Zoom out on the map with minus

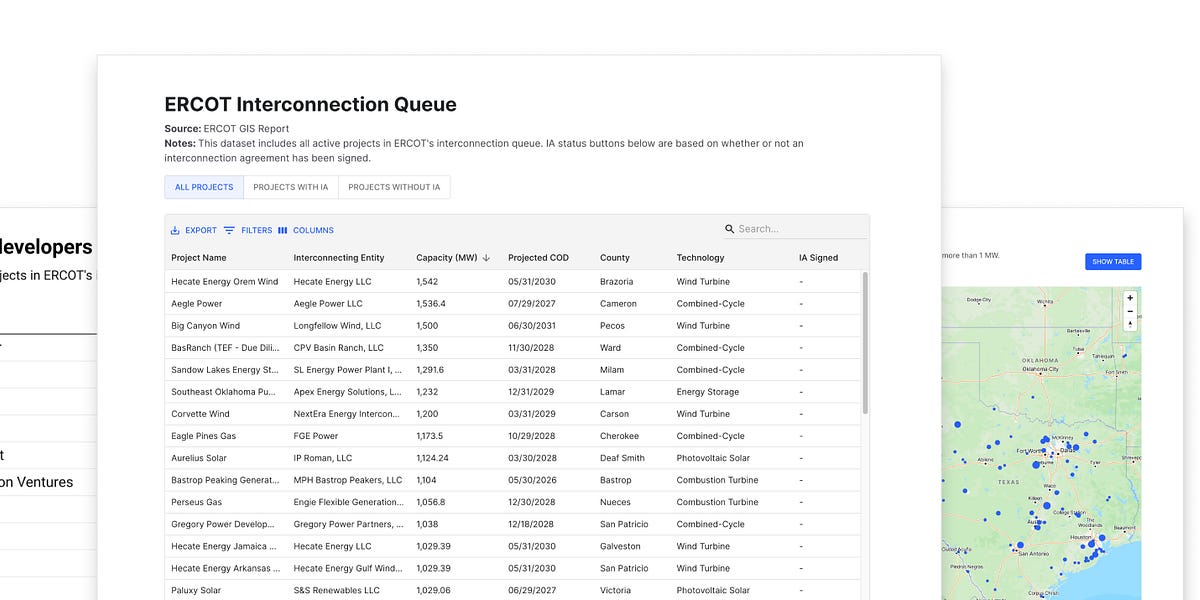(x=1130, y=311)
